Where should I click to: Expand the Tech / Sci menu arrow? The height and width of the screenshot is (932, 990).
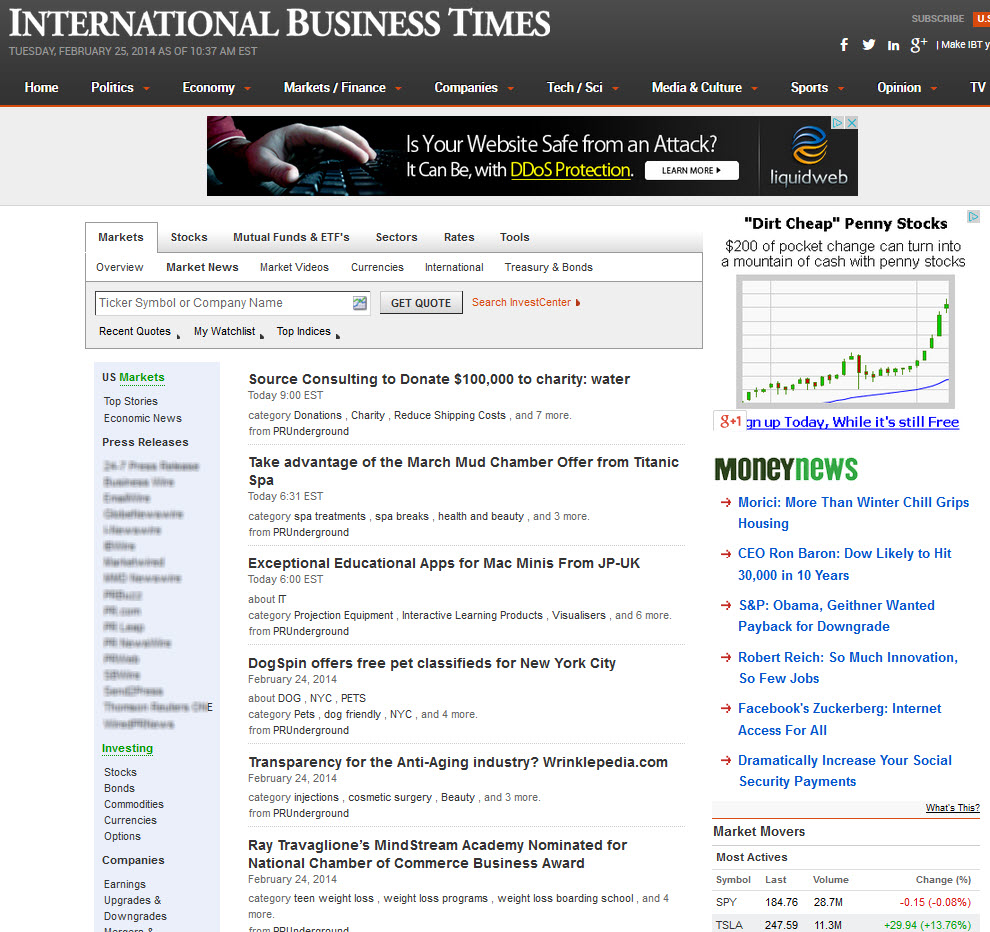616,88
